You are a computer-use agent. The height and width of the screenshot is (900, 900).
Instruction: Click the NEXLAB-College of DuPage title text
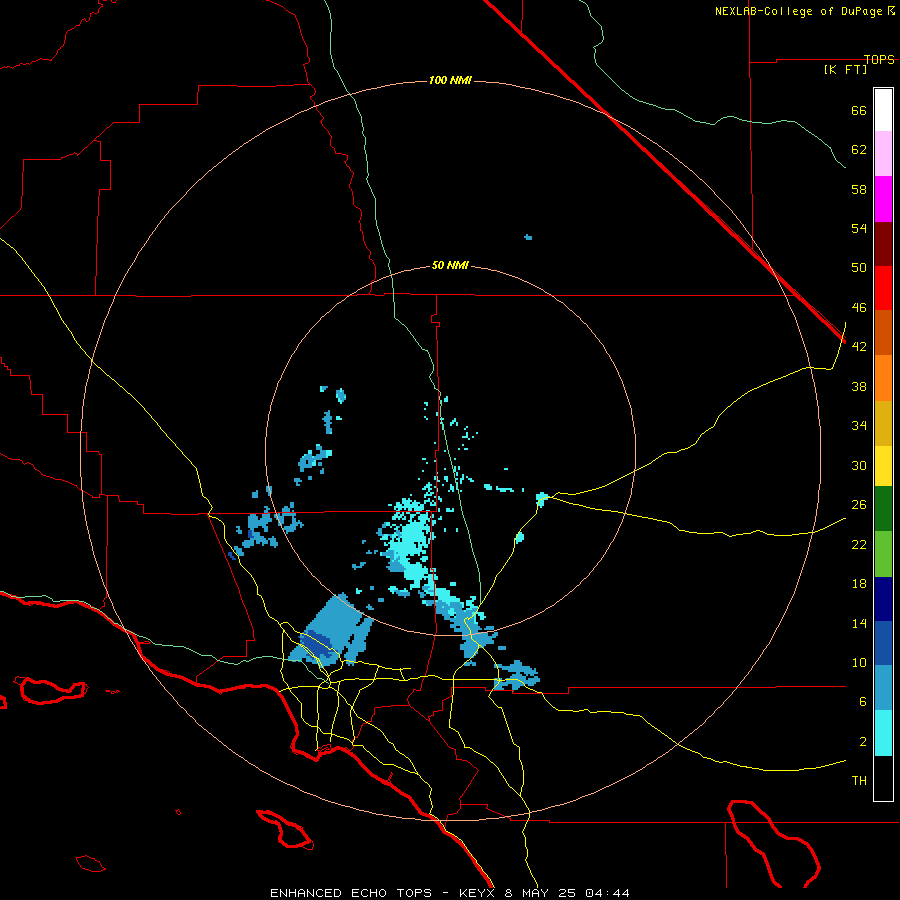point(798,11)
